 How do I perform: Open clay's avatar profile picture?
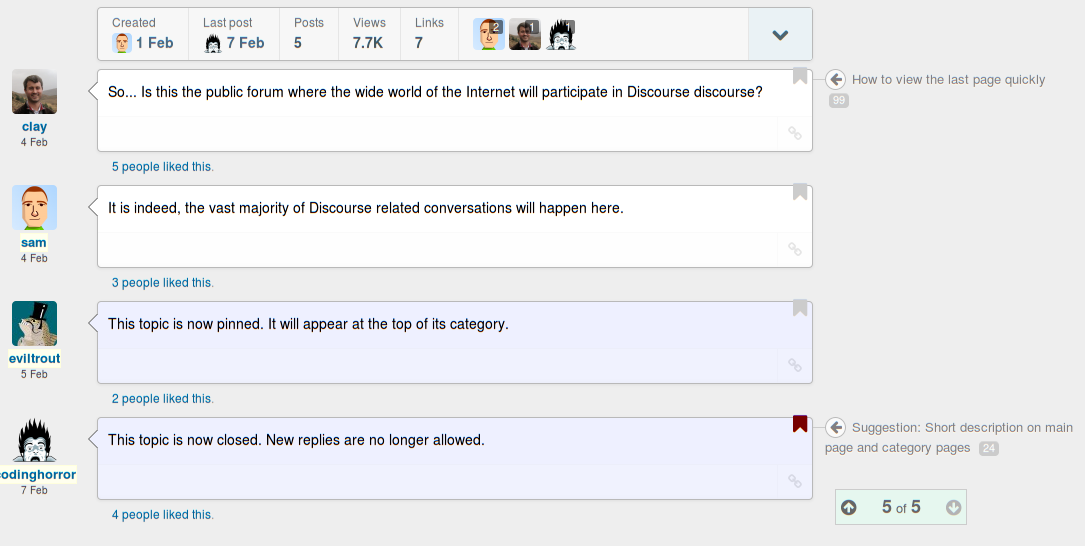tap(35, 91)
